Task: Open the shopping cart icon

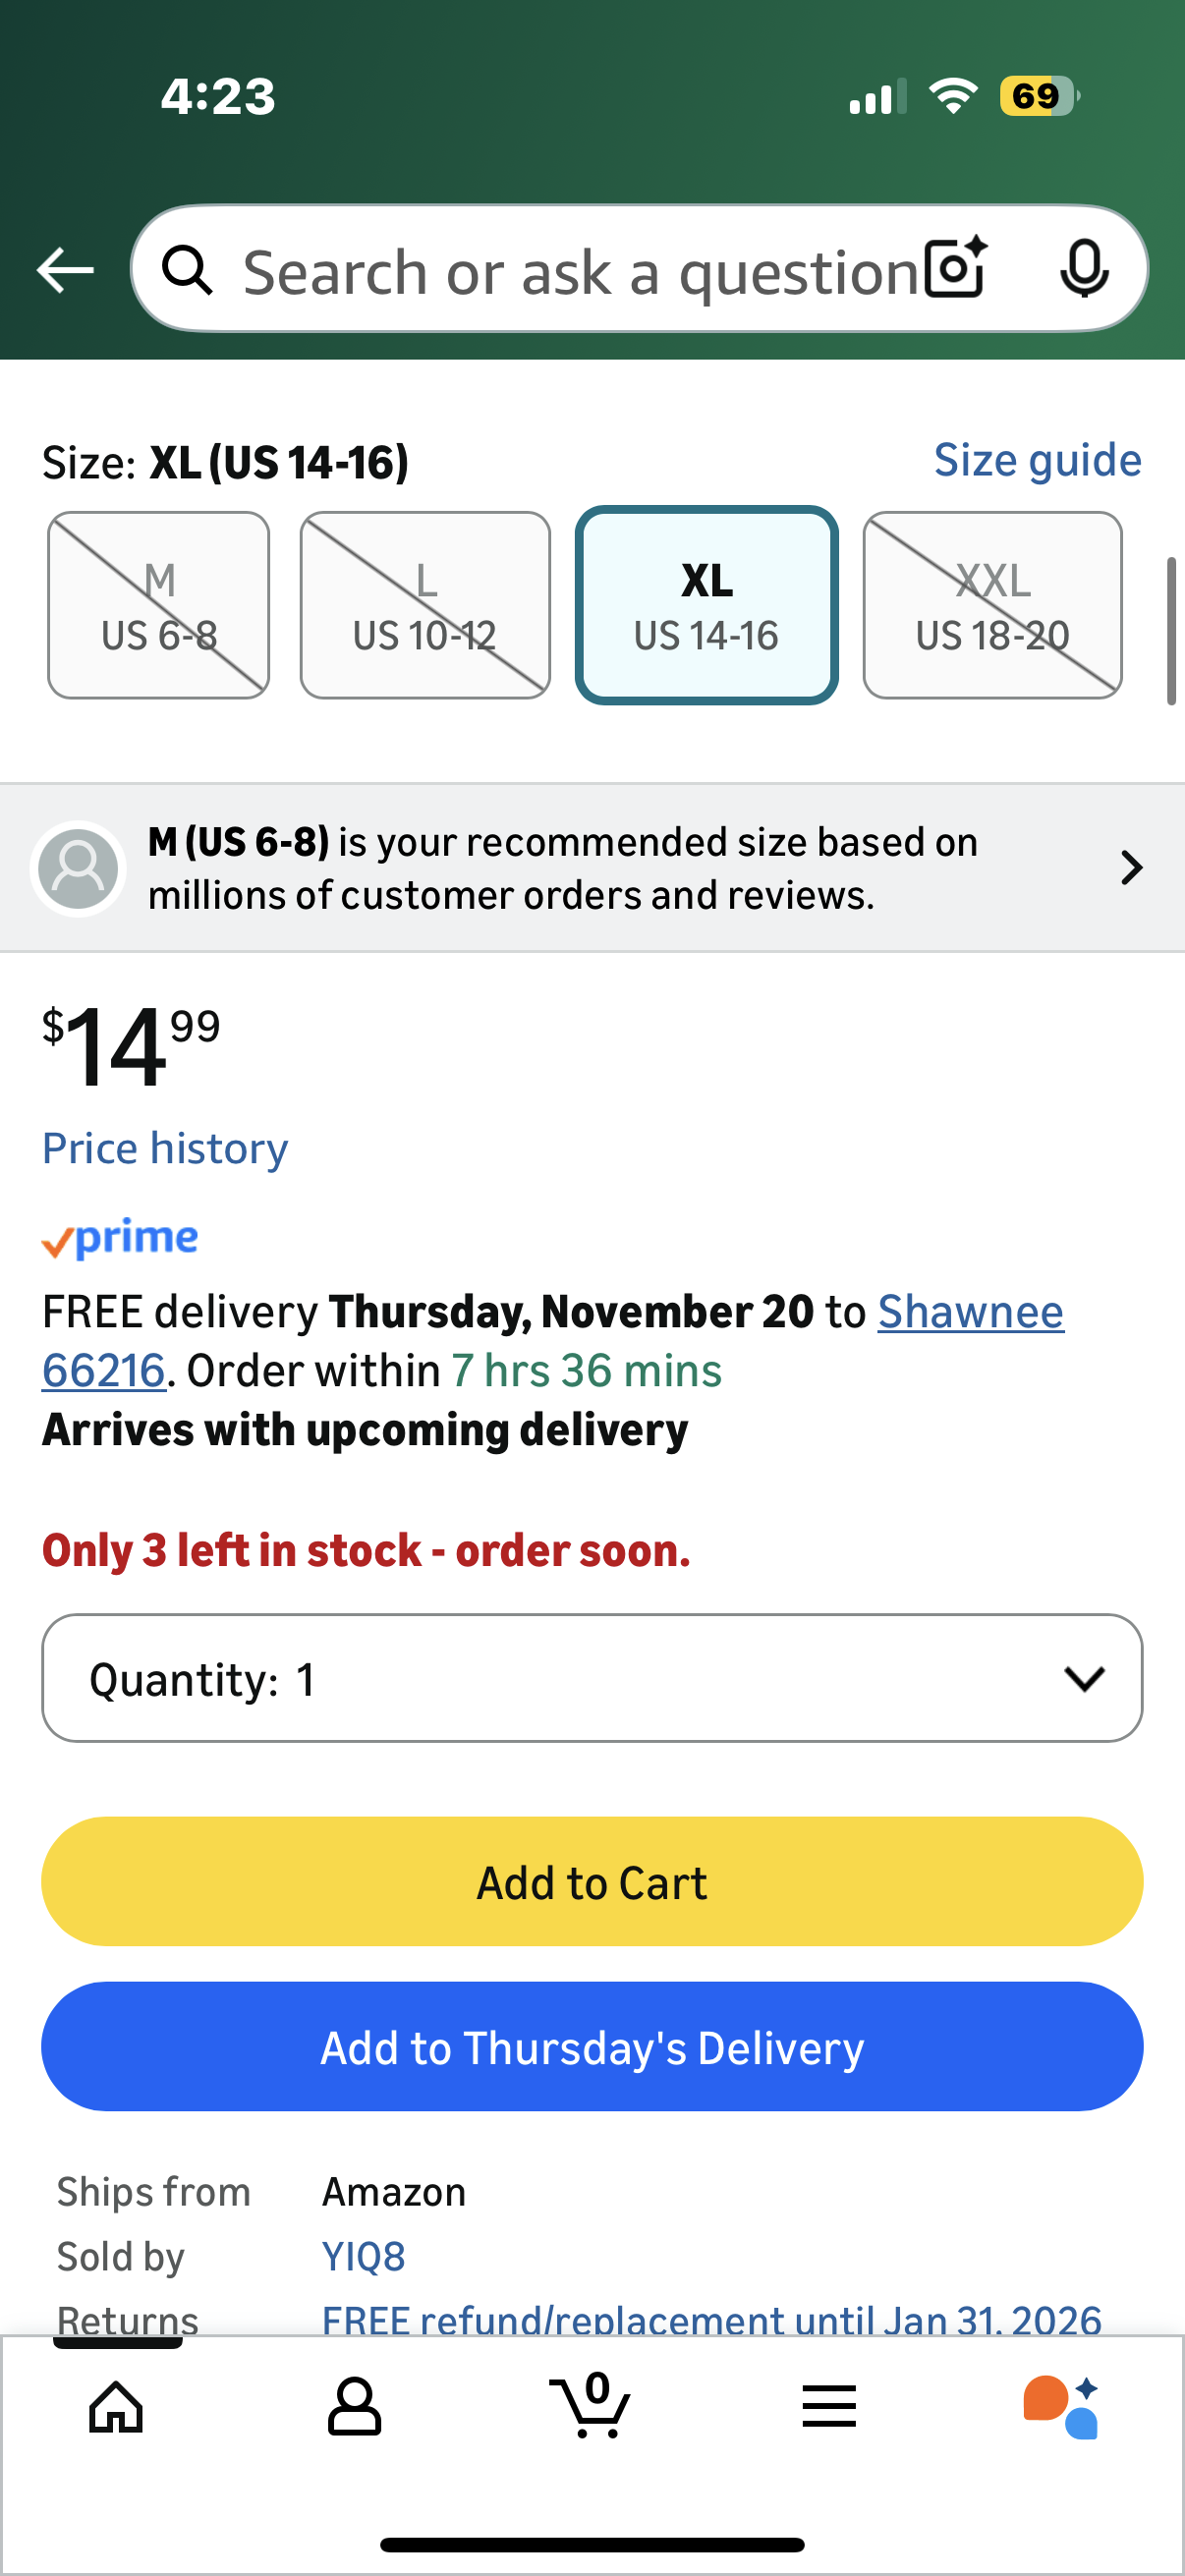Action: click(591, 2405)
